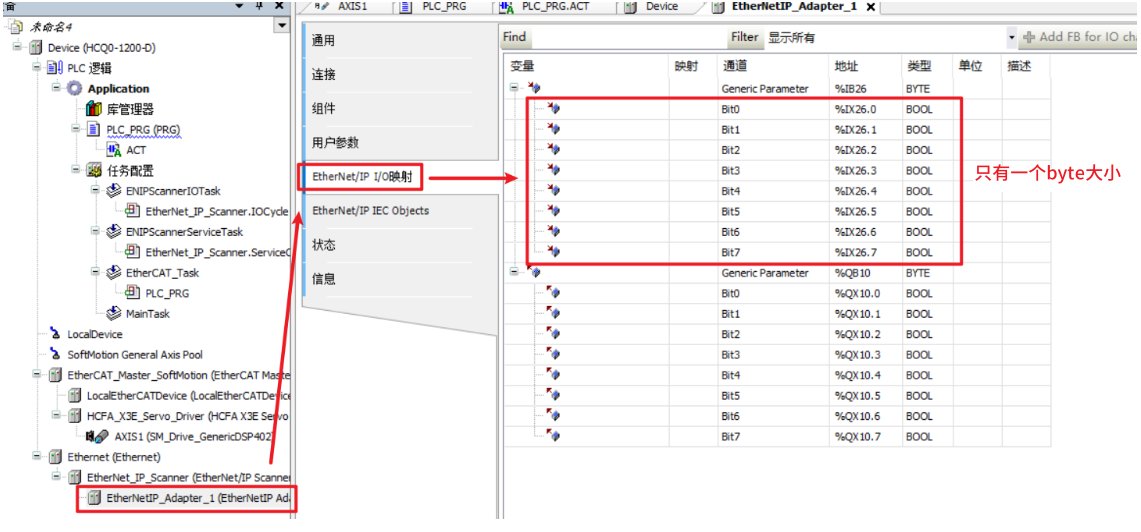The image size is (1141, 532).
Task: Collapse the 任务配置 tree node
Action: tap(77, 170)
